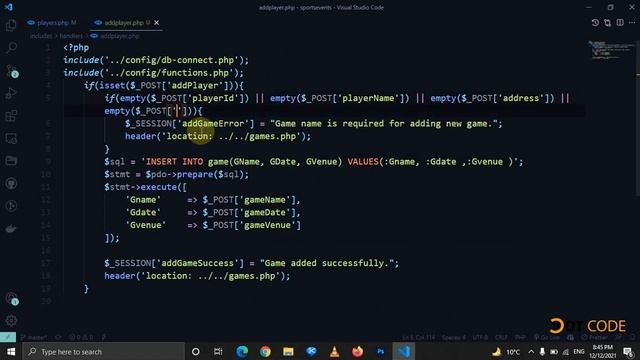
Task: Change CRLF line ending setting
Action: [501, 337]
